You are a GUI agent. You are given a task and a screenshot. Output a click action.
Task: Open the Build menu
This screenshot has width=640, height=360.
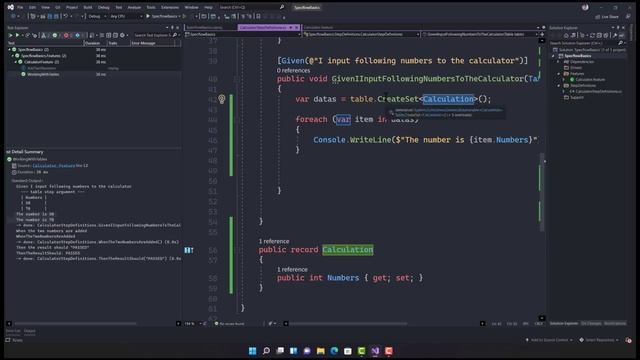pos(88,7)
